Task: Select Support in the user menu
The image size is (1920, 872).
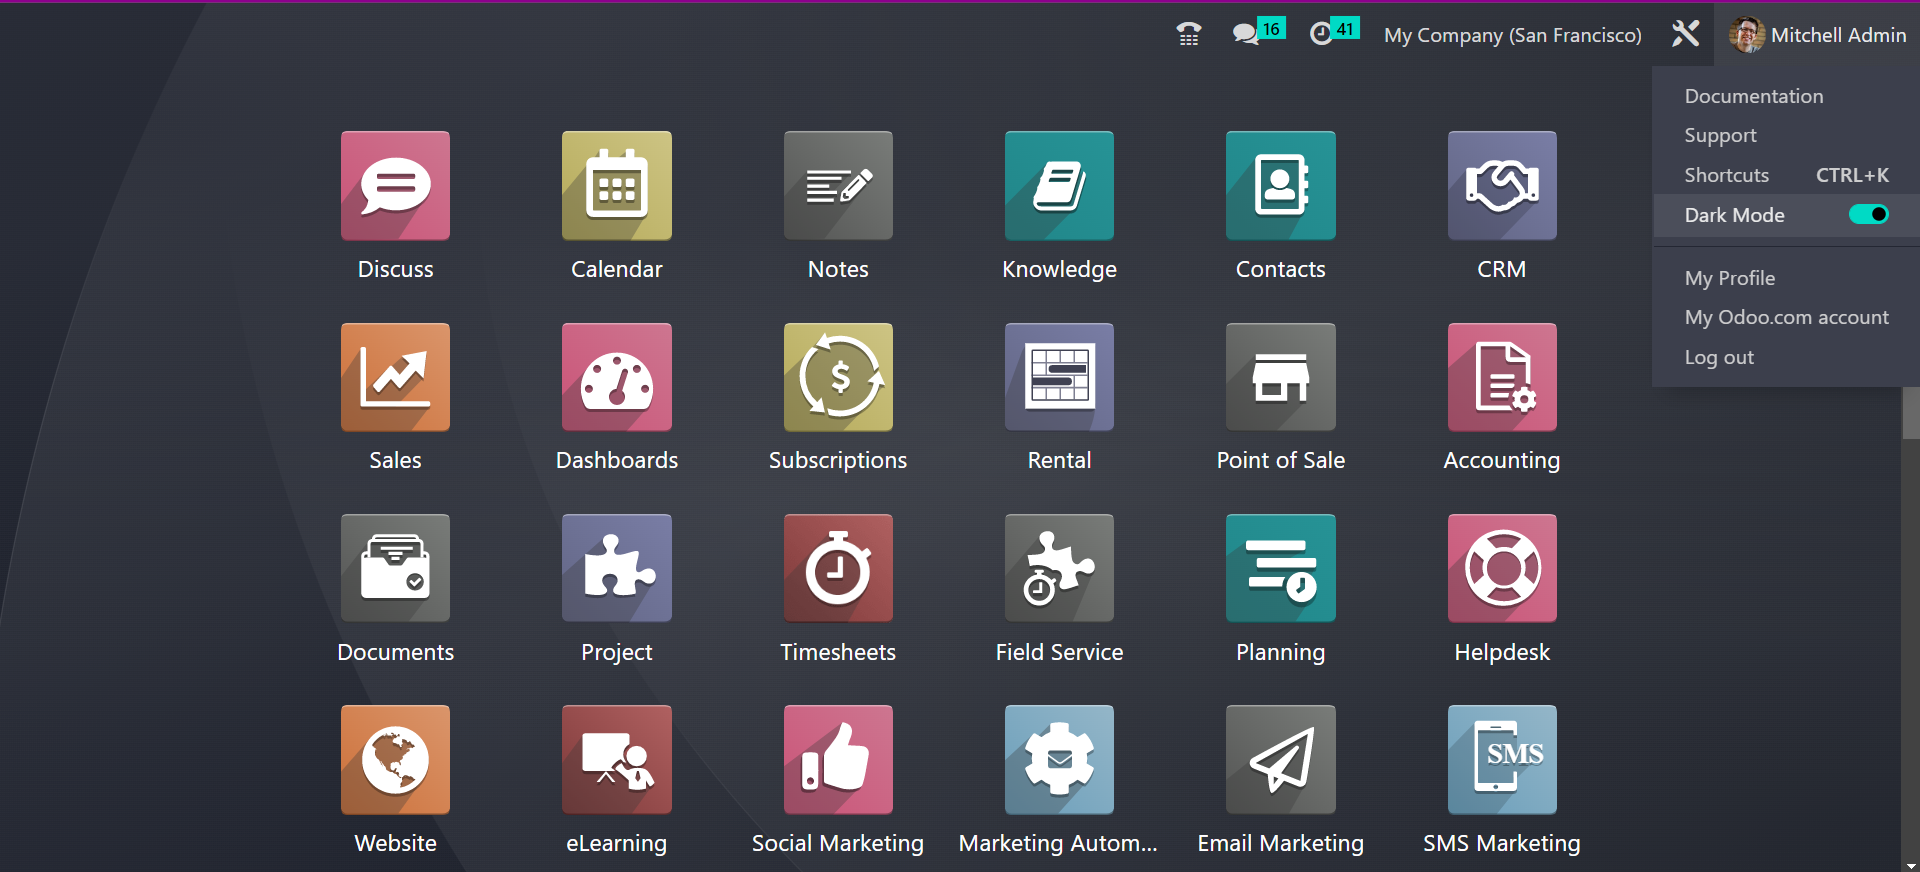Action: click(1720, 135)
